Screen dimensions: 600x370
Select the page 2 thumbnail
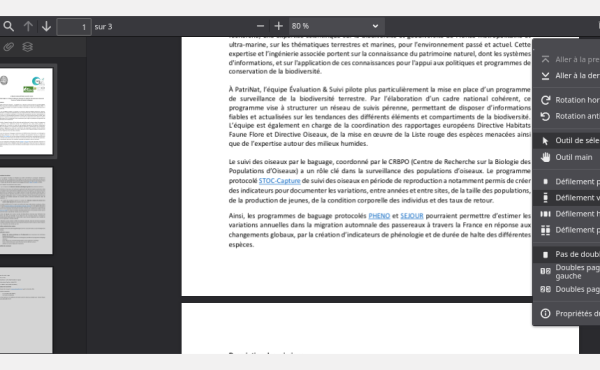(x=26, y=210)
